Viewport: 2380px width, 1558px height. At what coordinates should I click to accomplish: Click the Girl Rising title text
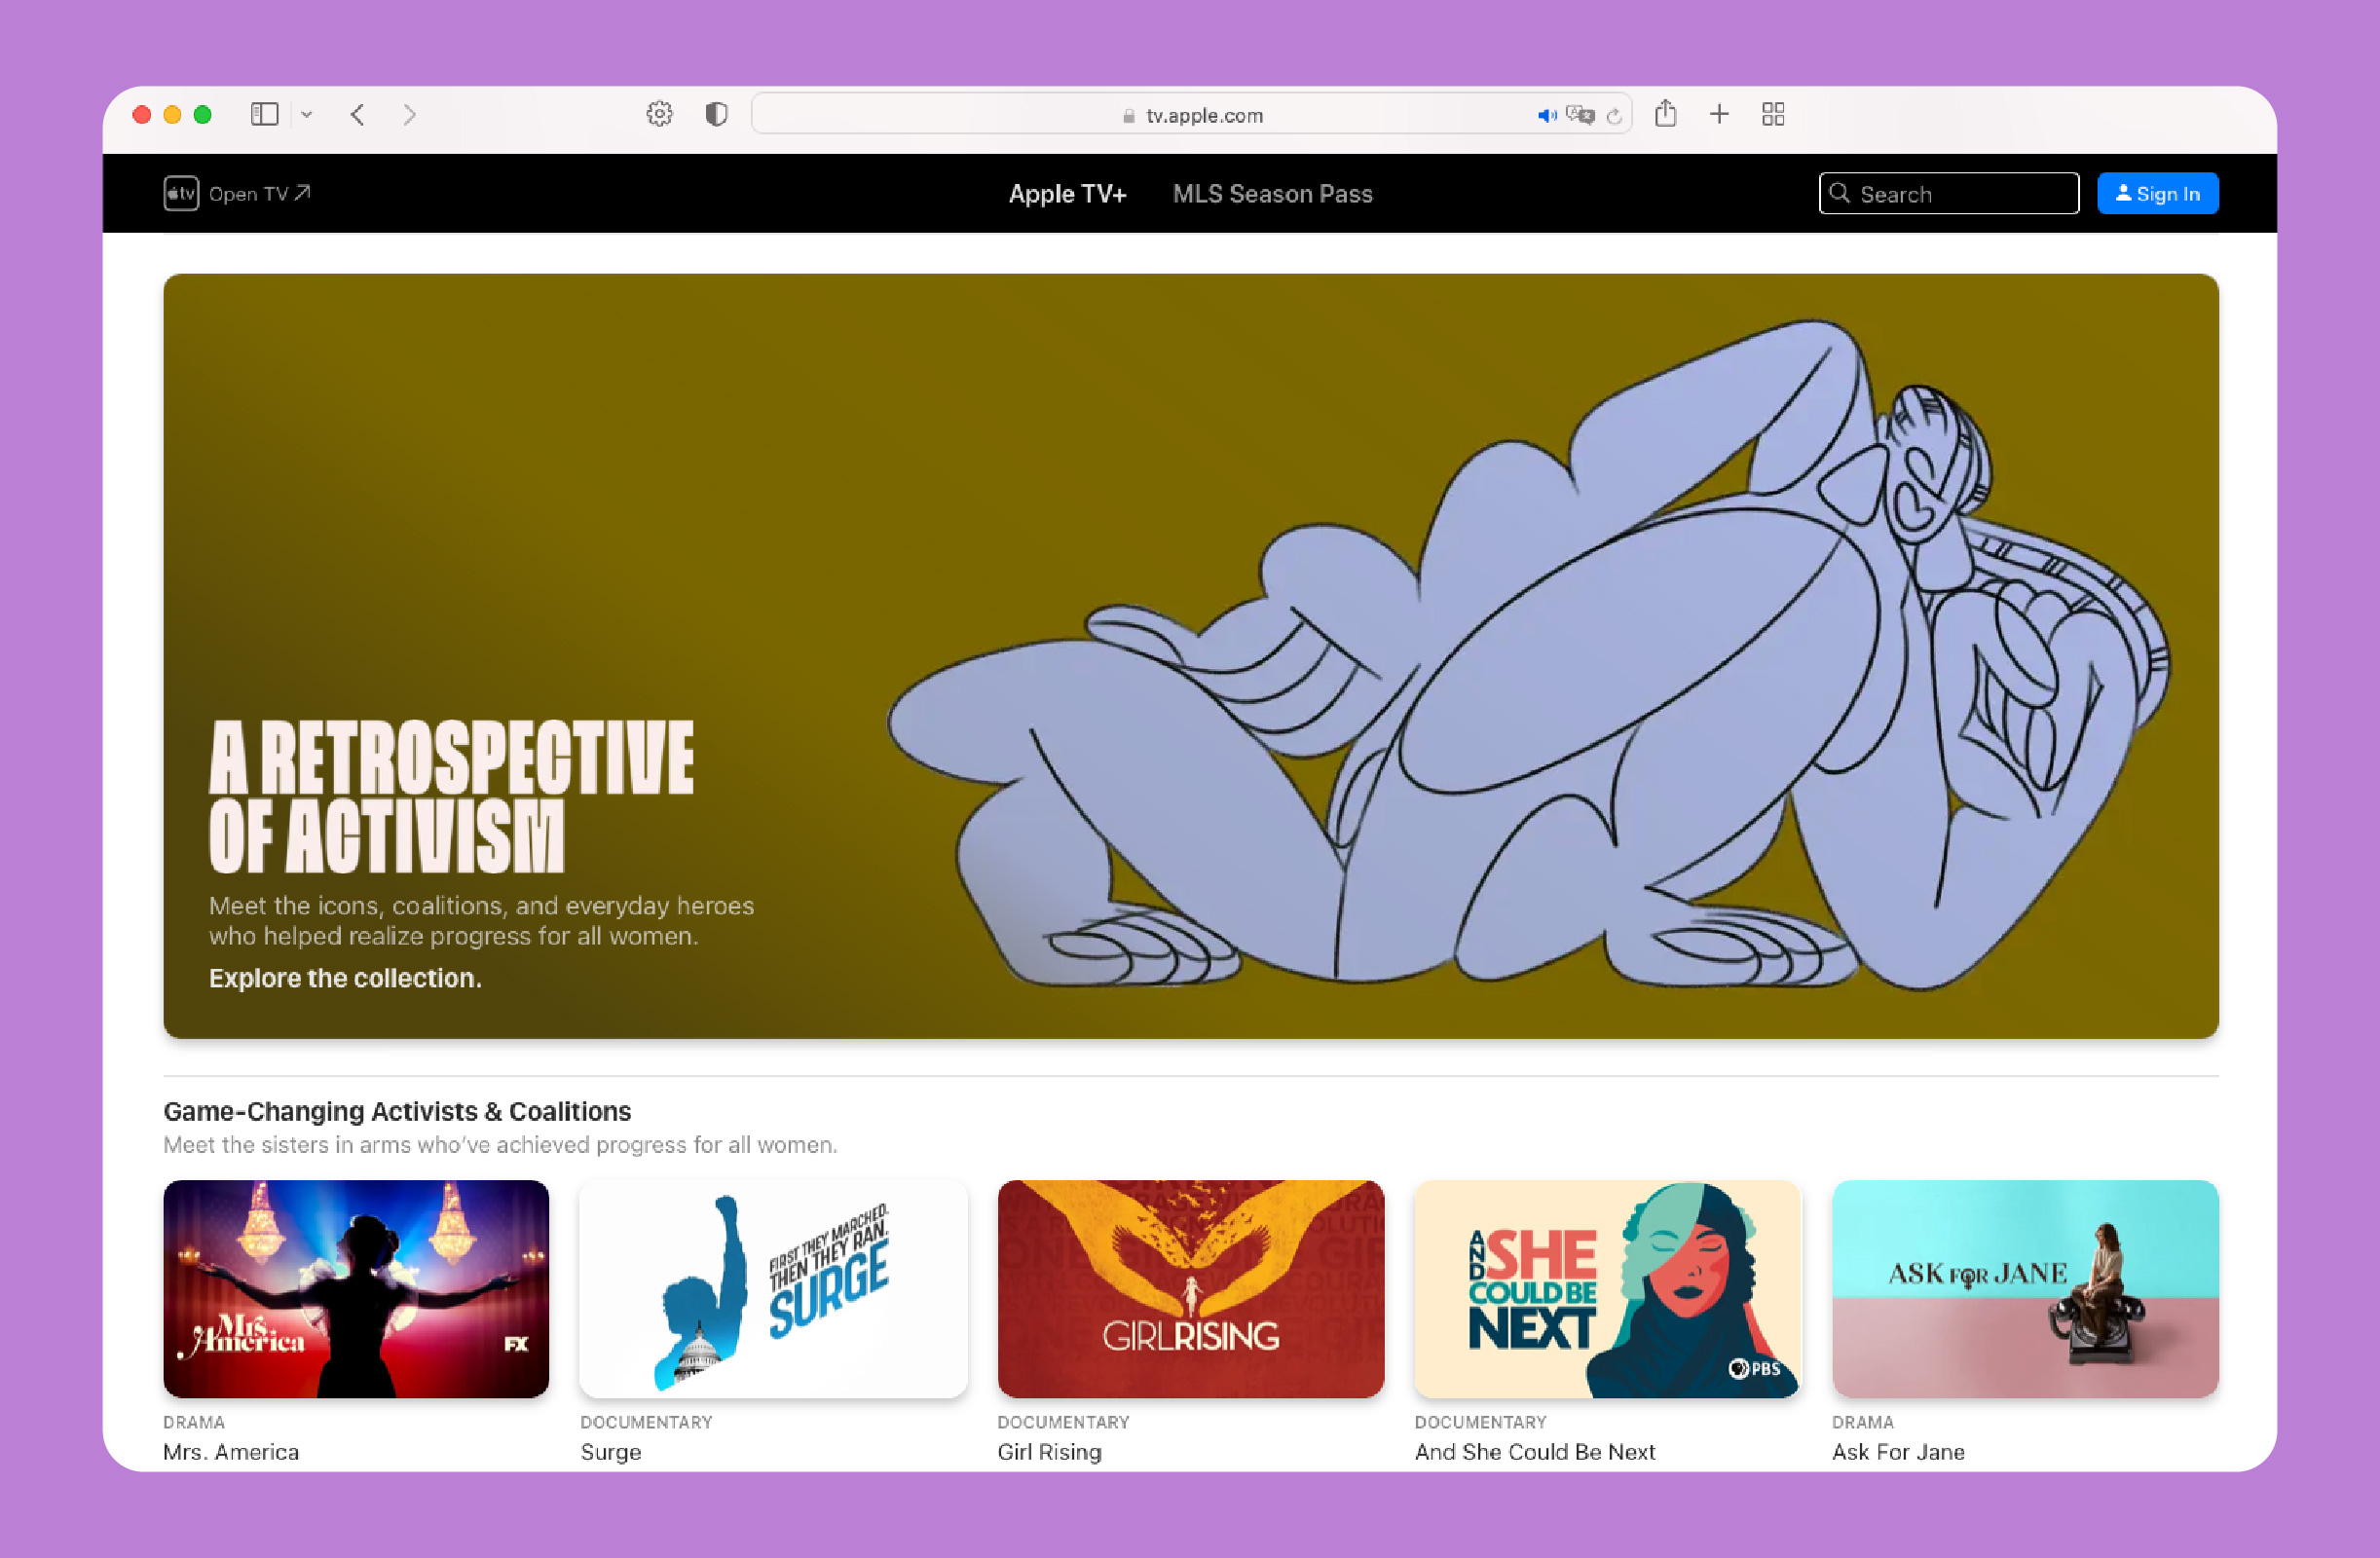click(1049, 1452)
